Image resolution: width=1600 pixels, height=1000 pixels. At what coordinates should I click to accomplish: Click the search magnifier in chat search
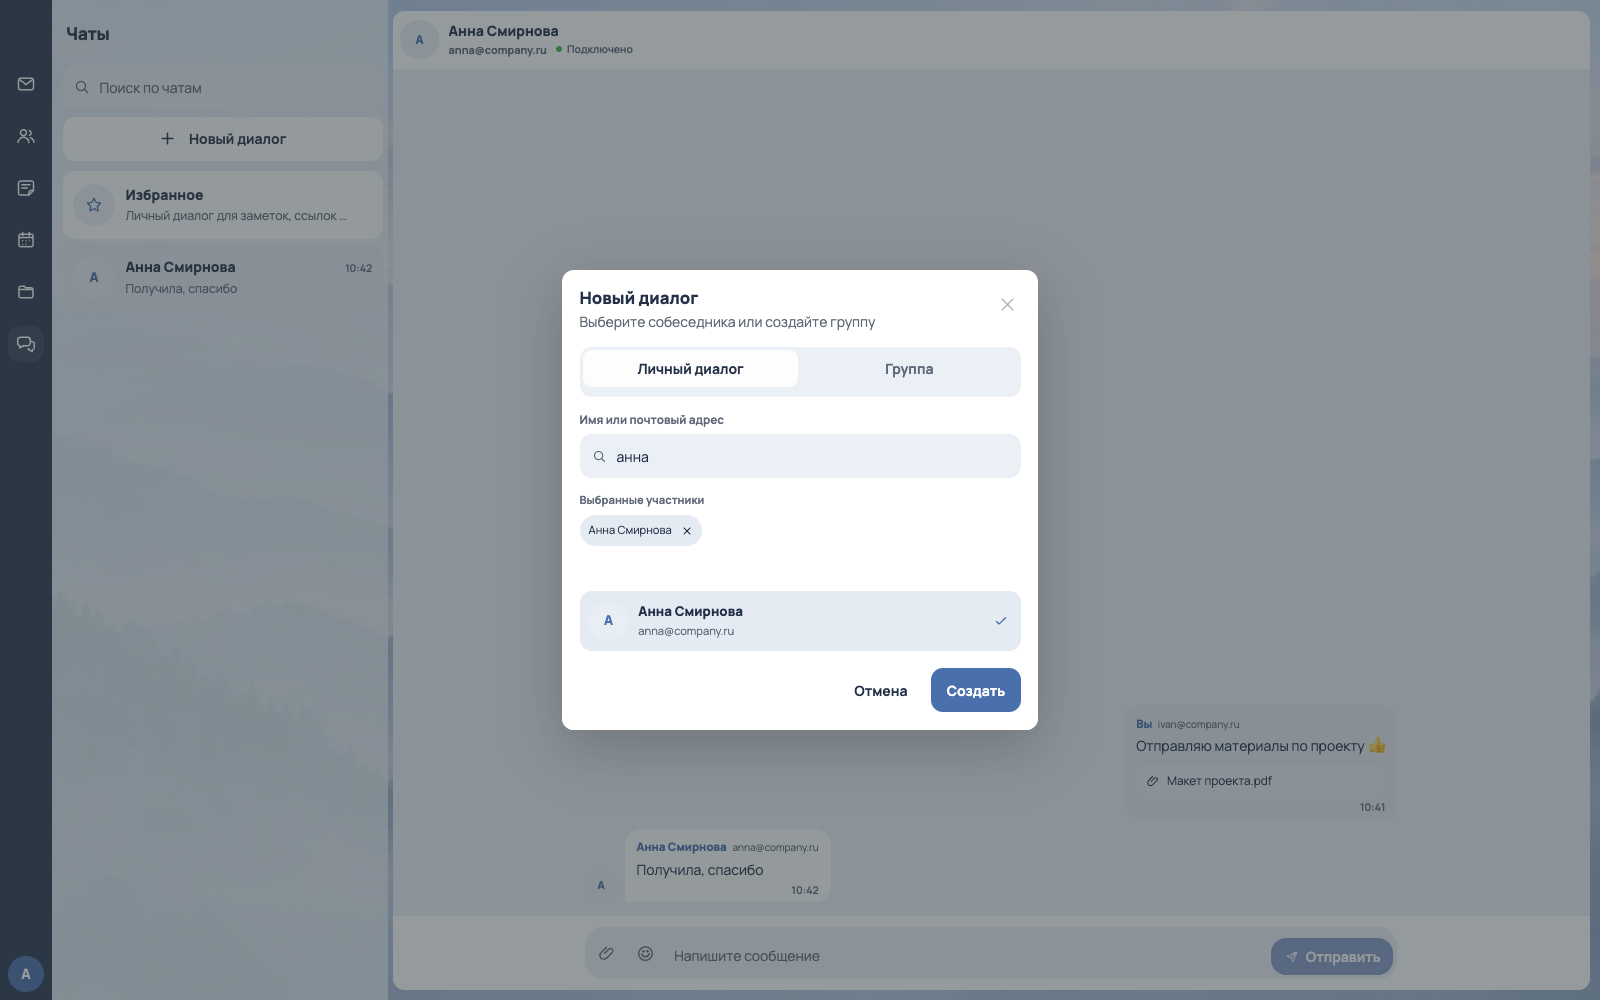pyautogui.click(x=82, y=88)
